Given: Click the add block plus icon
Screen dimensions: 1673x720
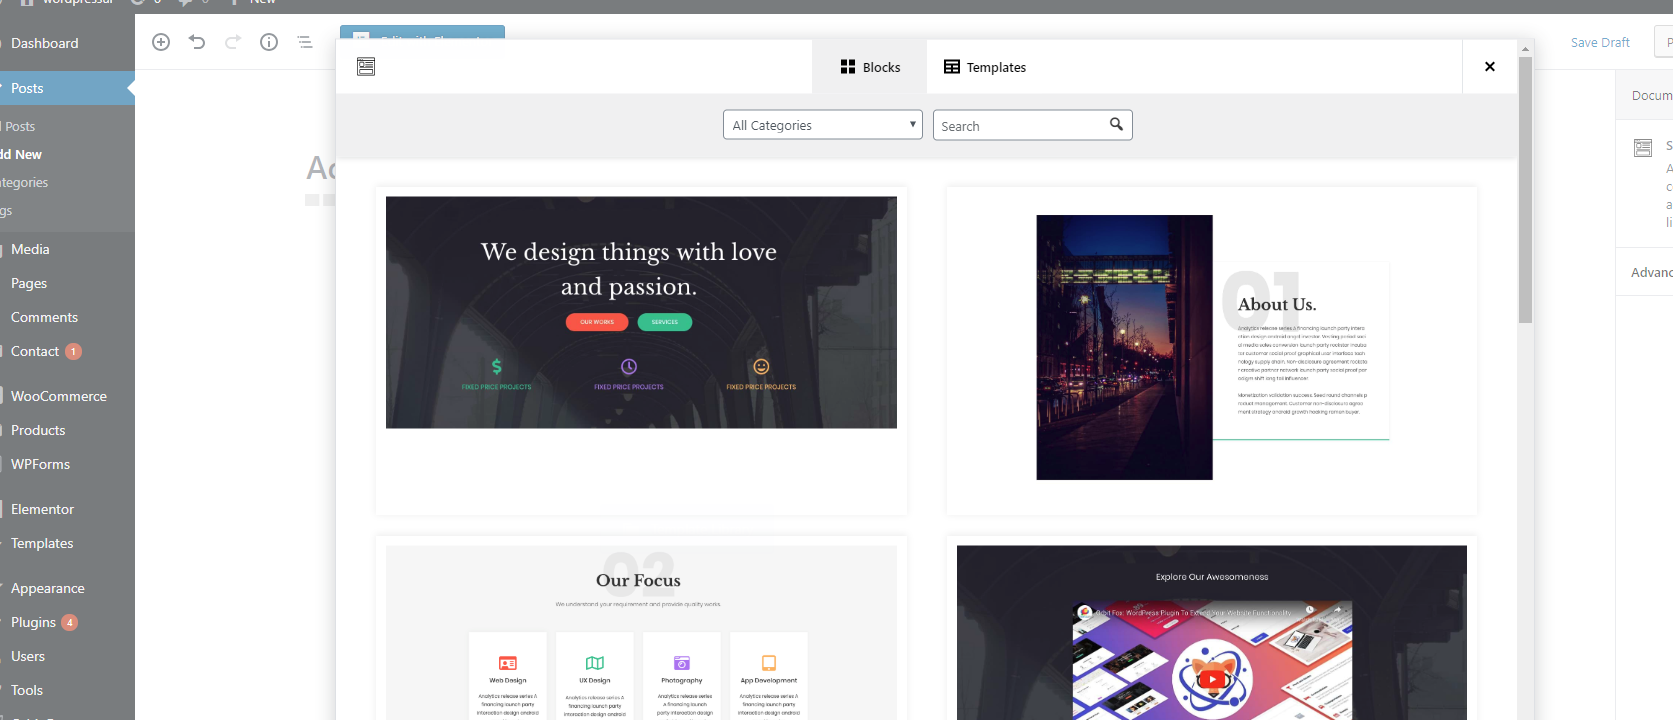Looking at the screenshot, I should [x=161, y=42].
